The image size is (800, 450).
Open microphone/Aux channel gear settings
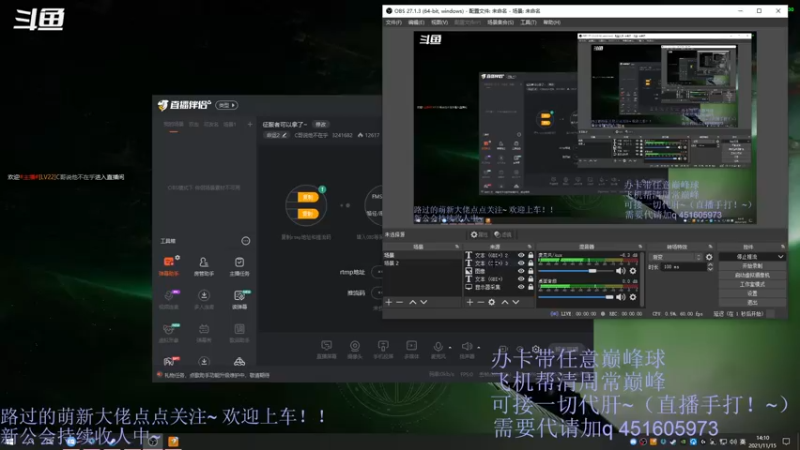pyautogui.click(x=633, y=271)
